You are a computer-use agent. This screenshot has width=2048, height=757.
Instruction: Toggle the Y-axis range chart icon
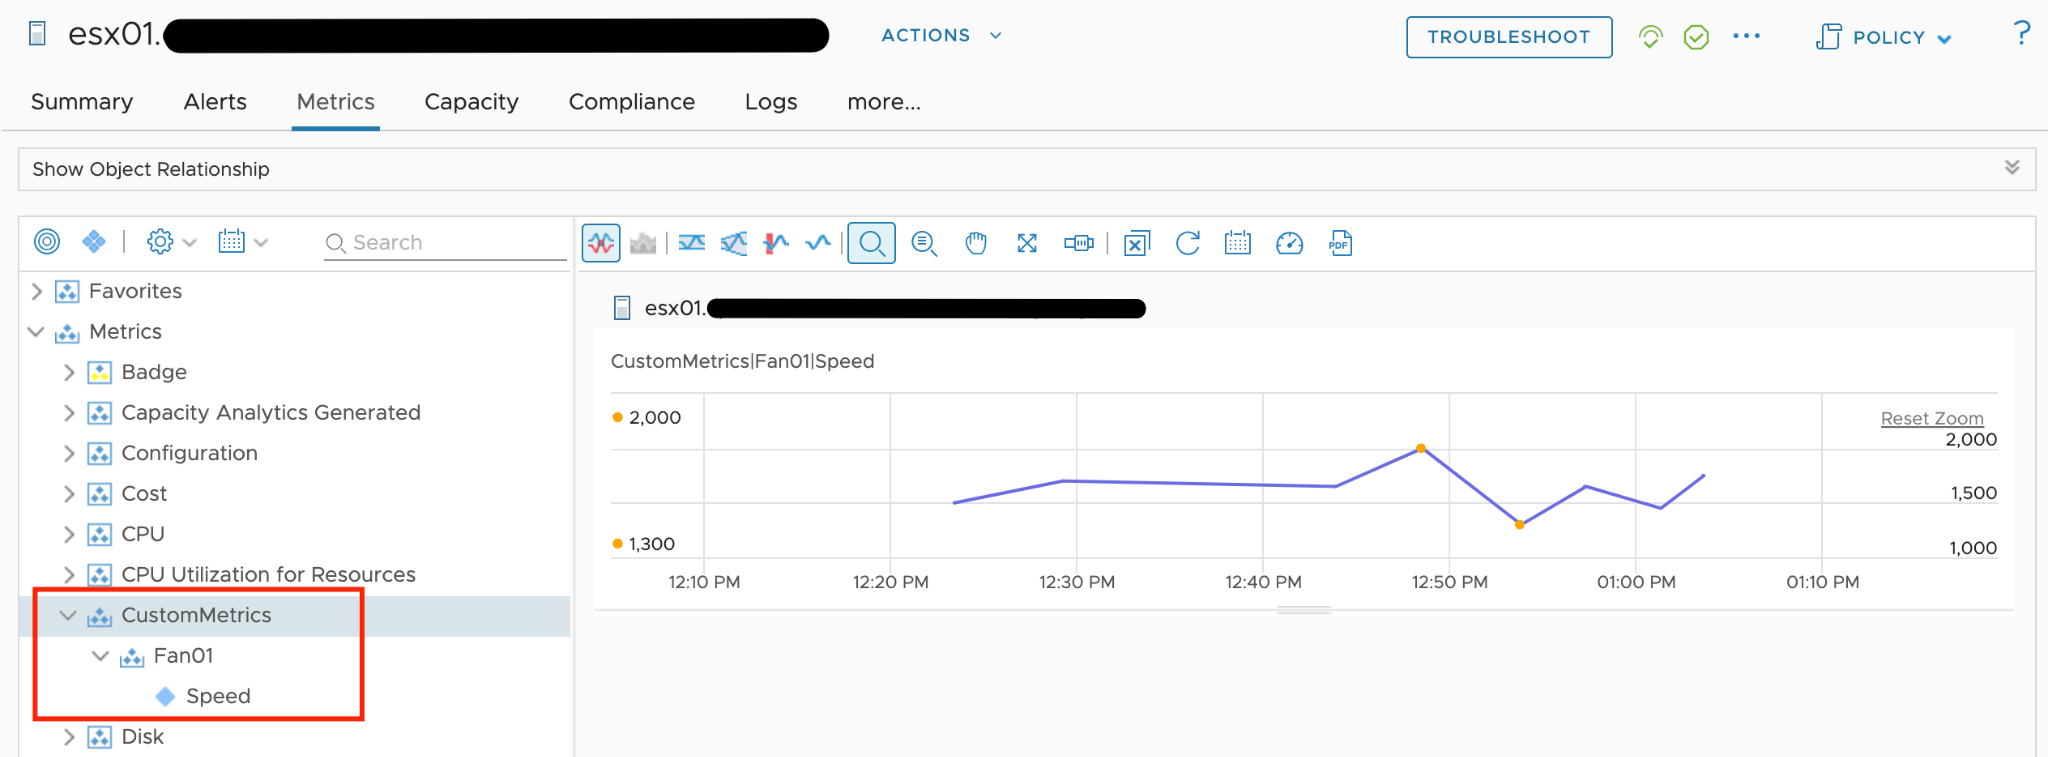click(x=692, y=243)
